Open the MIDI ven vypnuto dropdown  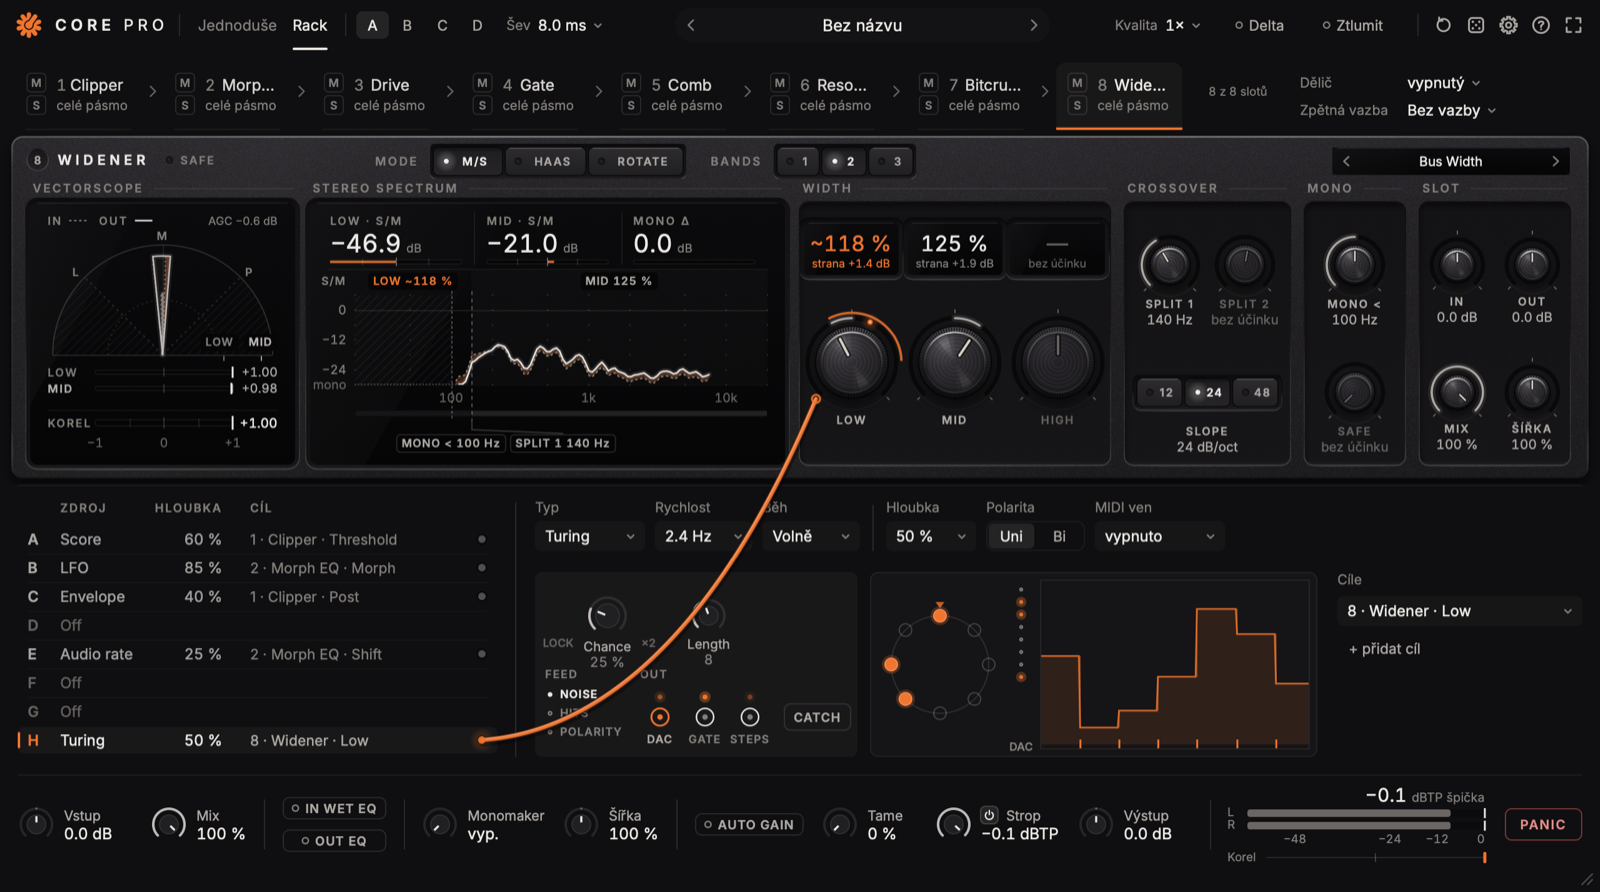point(1159,537)
